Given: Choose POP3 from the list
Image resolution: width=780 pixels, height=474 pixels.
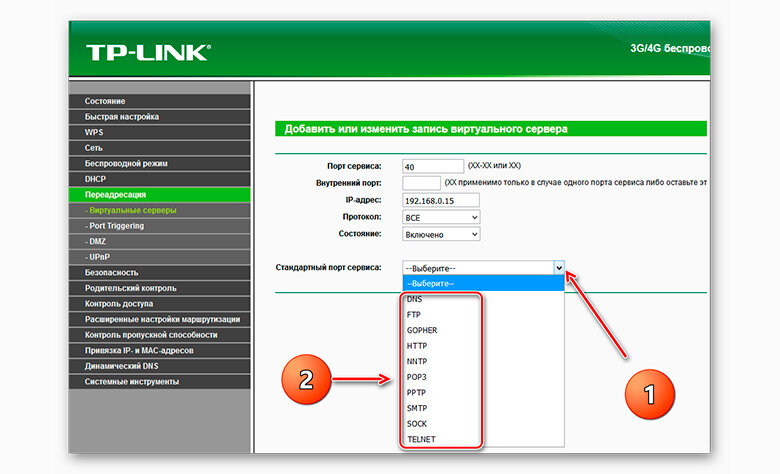Looking at the screenshot, I should pyautogui.click(x=483, y=377).
